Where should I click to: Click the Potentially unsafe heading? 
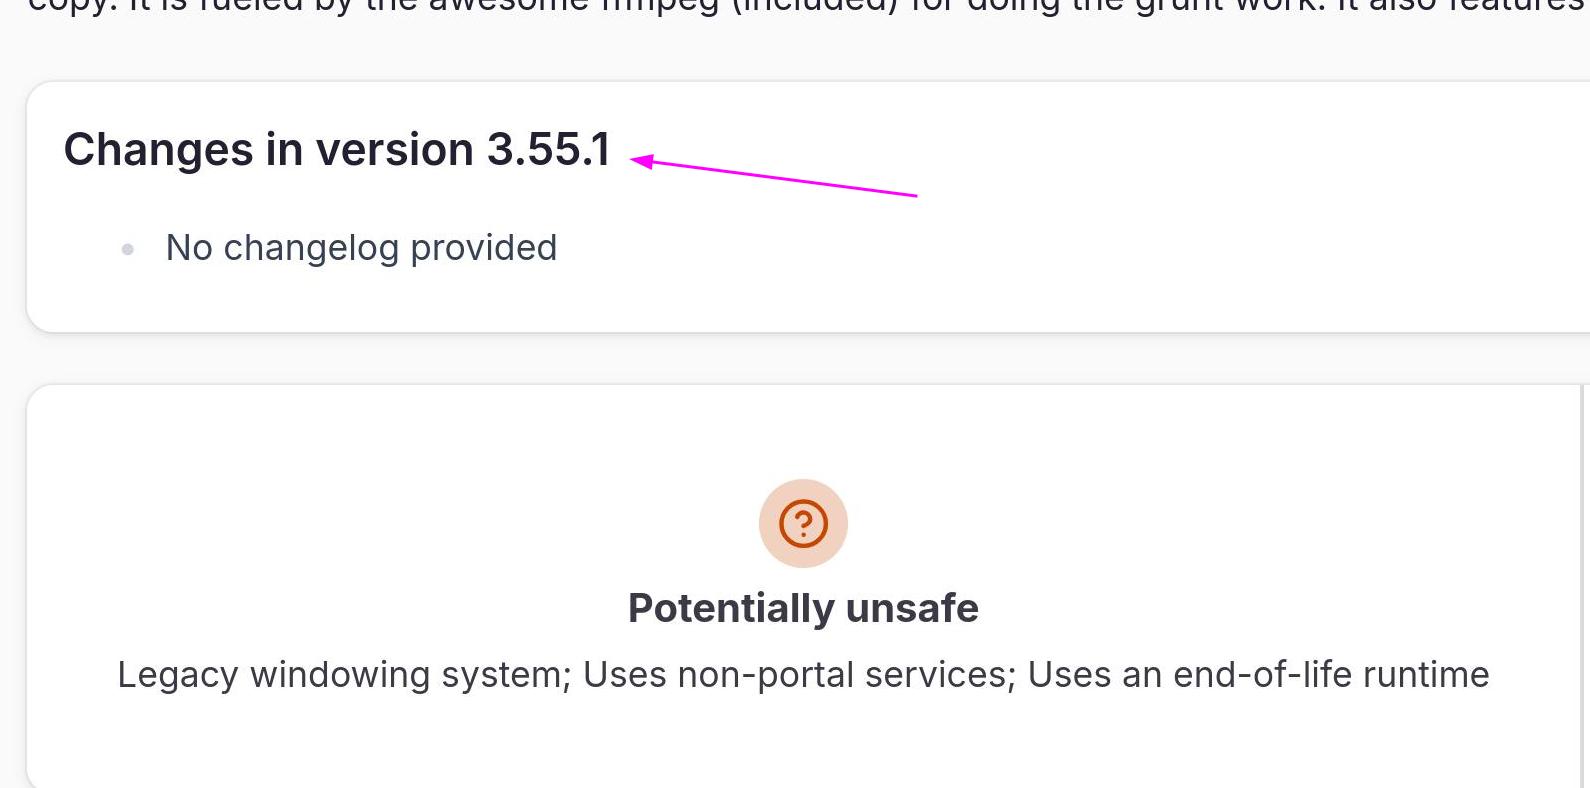803,608
